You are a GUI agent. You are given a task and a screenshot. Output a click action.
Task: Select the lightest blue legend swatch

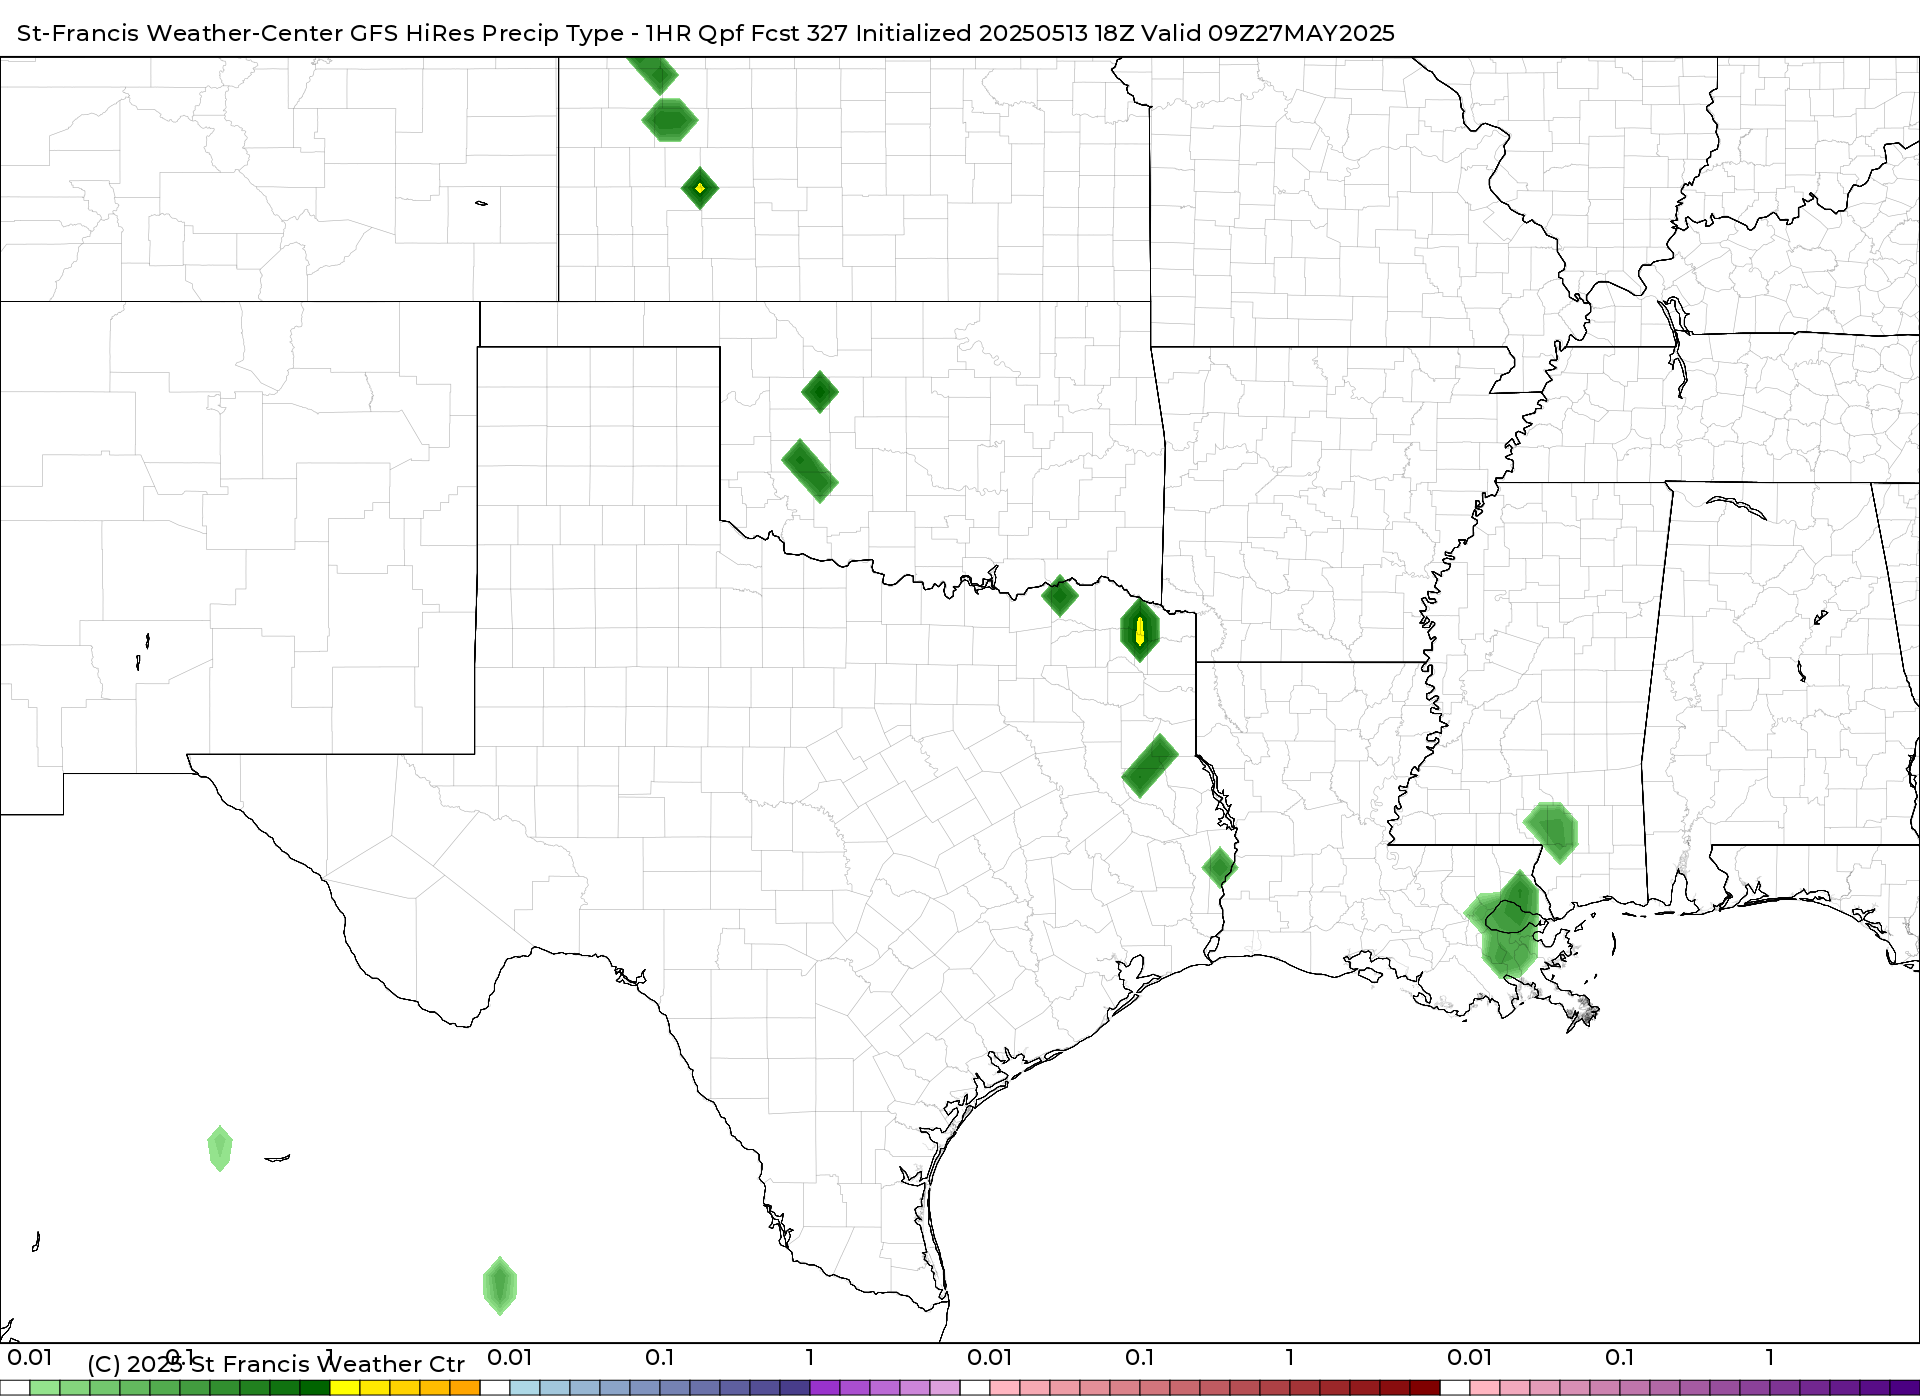[525, 1388]
